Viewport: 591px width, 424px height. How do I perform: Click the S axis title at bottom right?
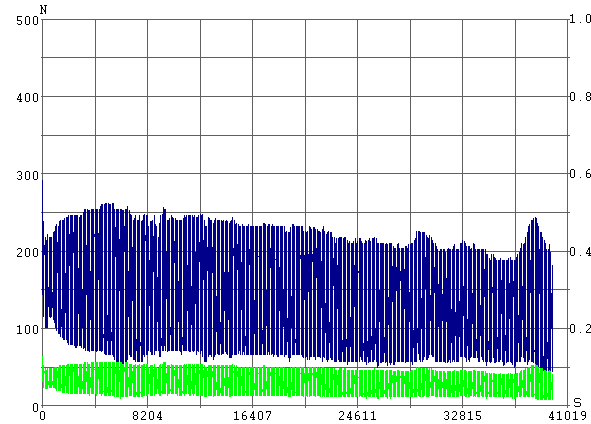[577, 403]
